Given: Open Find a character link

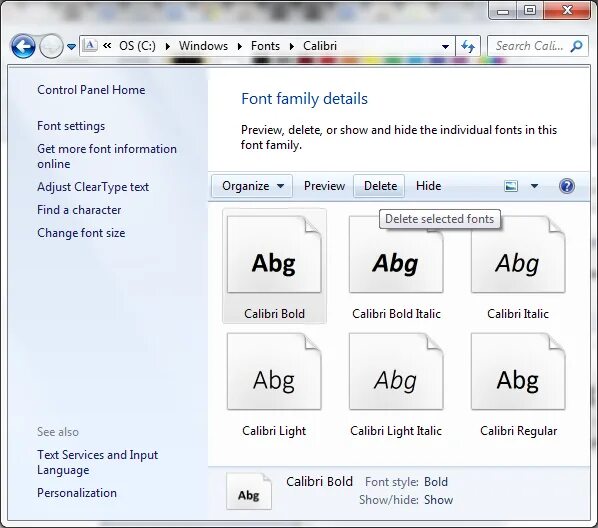Looking at the screenshot, I should click(79, 210).
